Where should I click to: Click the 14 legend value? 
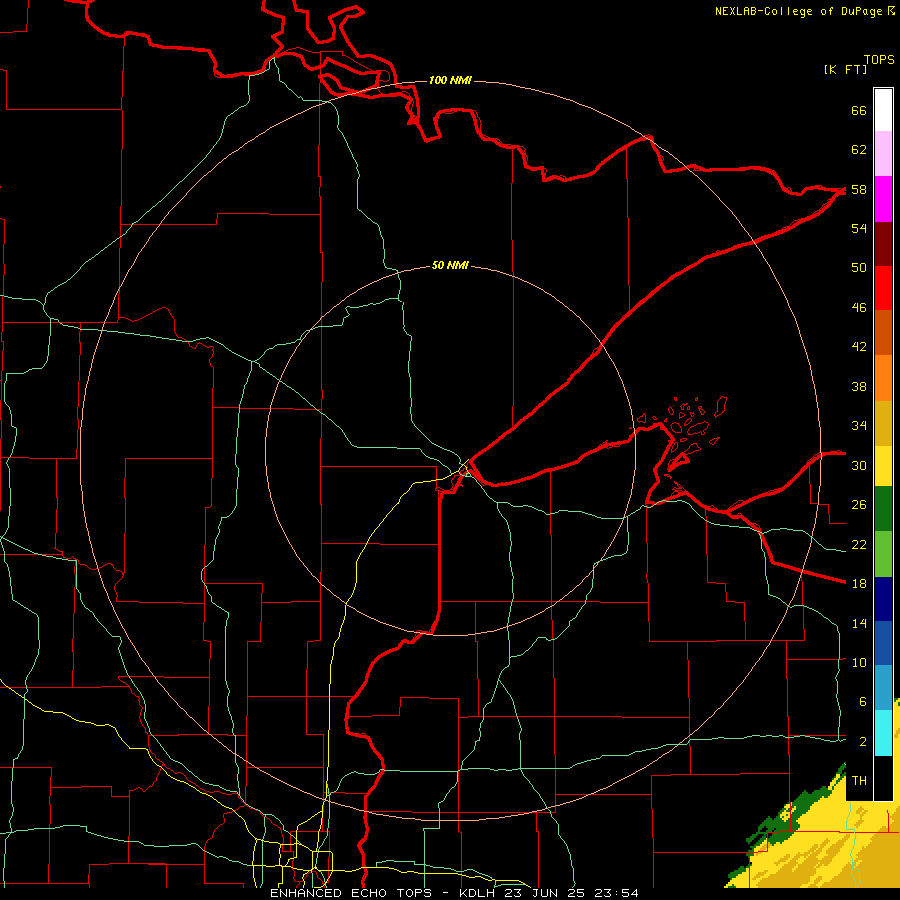[859, 623]
